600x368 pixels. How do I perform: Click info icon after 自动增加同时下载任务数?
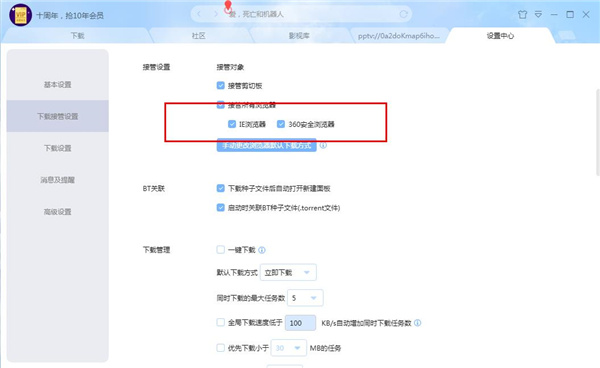pos(417,323)
